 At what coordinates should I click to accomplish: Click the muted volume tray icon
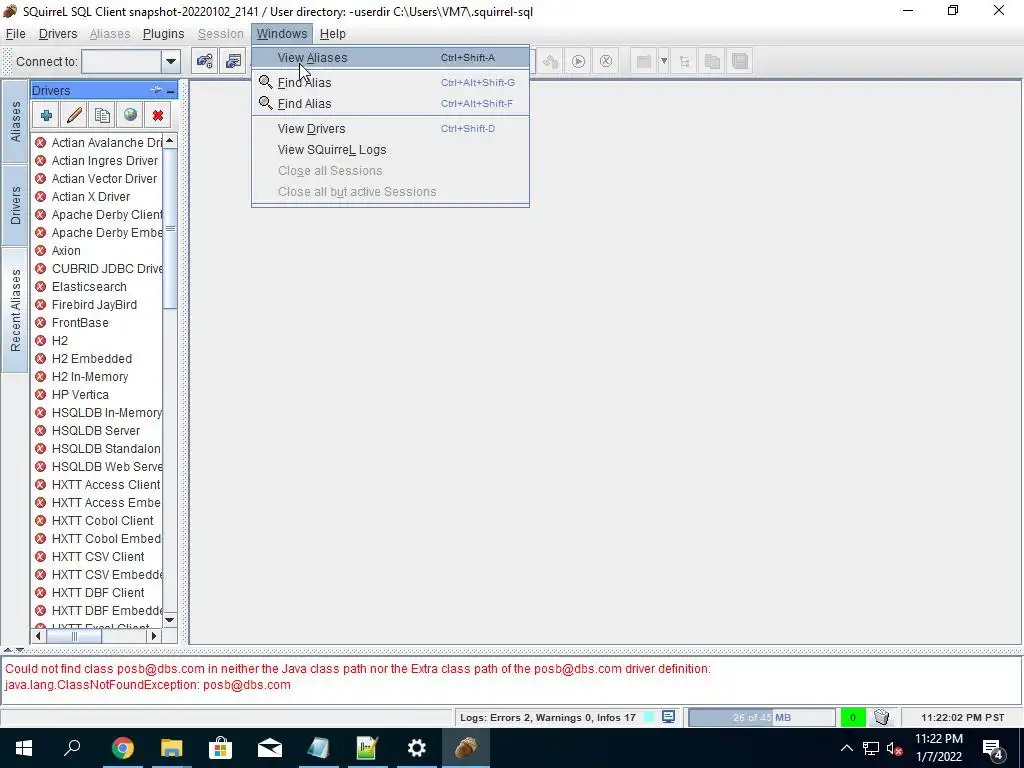click(x=894, y=748)
